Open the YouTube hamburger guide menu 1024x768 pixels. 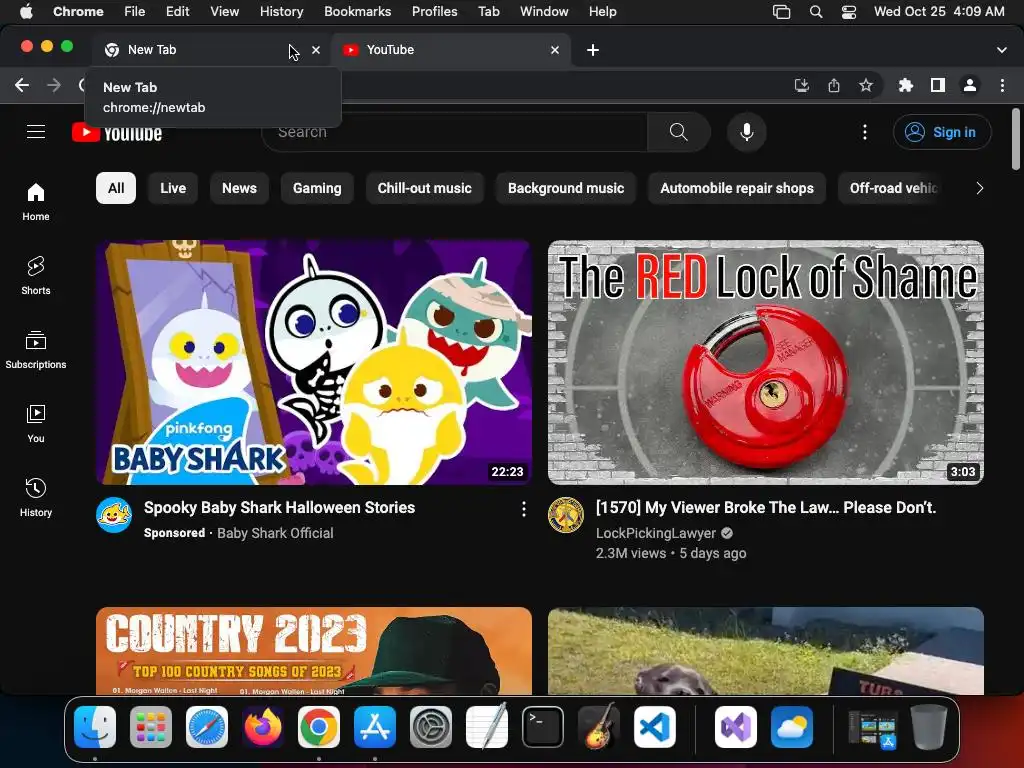tap(36, 132)
